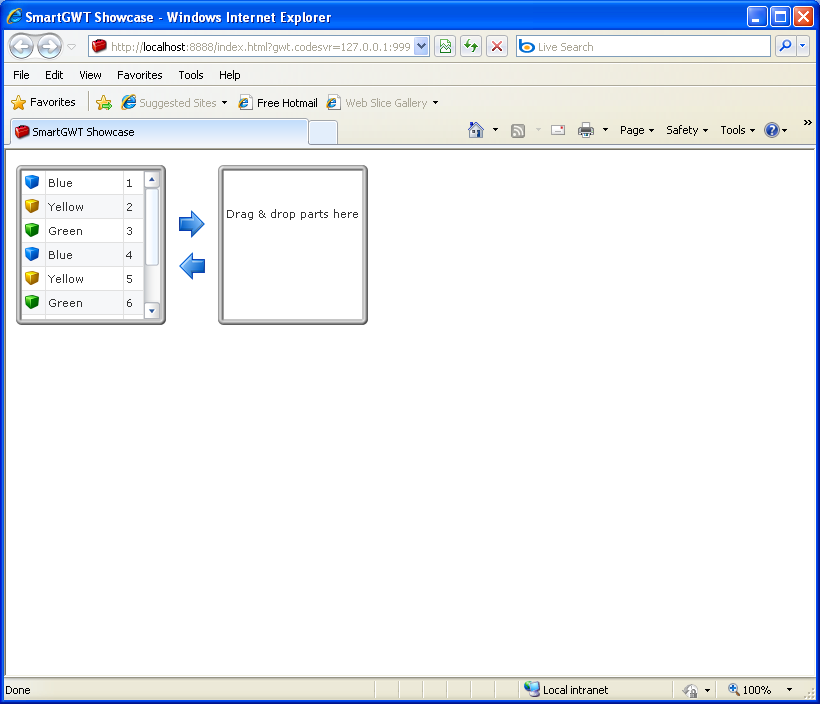Click the zoom magnifier icon in status bar
Screen dimensions: 820x704
coord(734,689)
